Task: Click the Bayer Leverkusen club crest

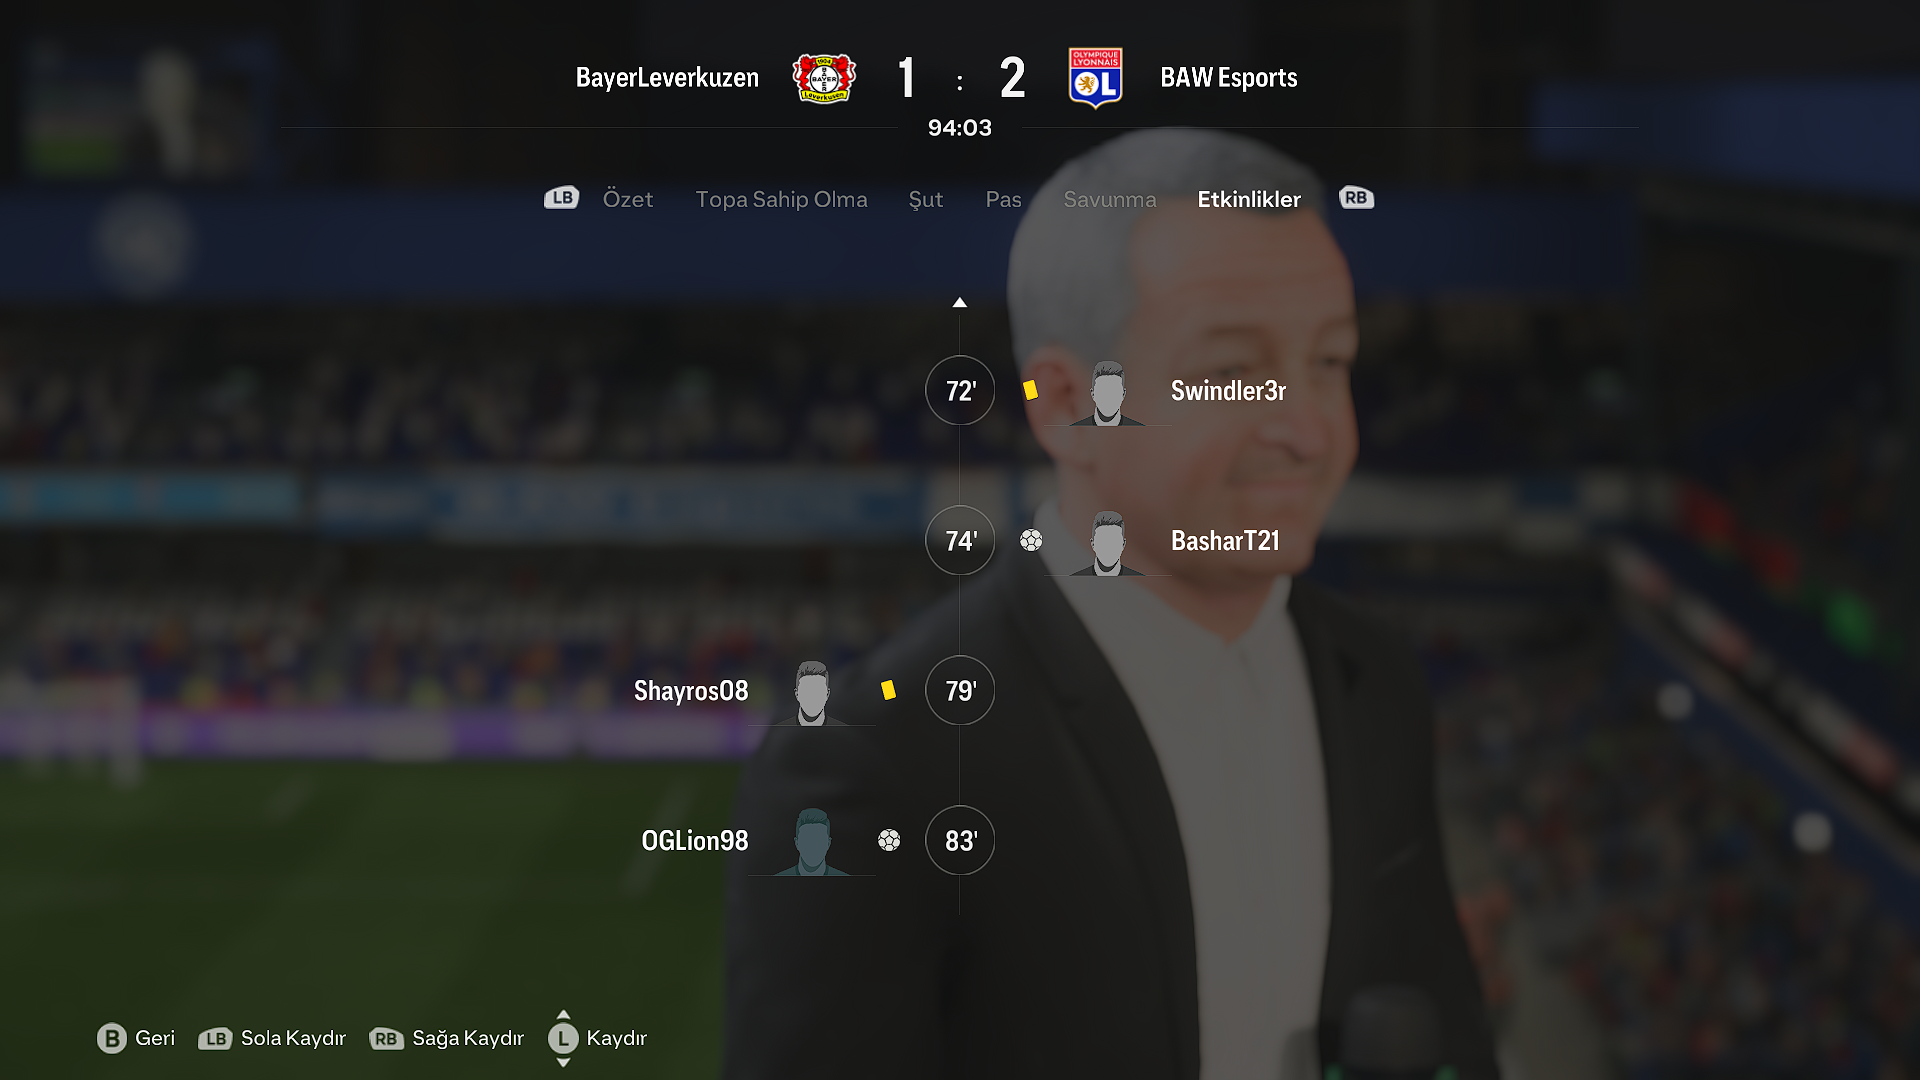Action: (824, 78)
